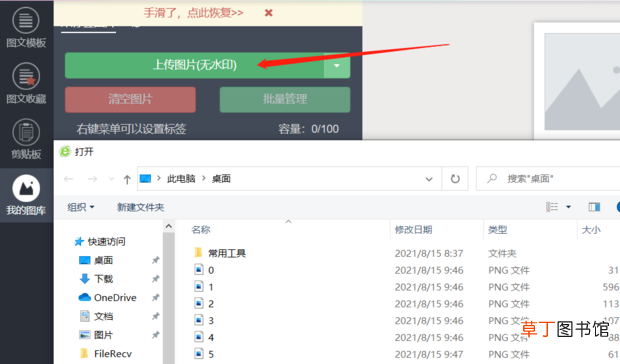Click 新建文件夹 in the dialog toolbar
The width and height of the screenshot is (620, 364).
pyautogui.click(x=140, y=207)
